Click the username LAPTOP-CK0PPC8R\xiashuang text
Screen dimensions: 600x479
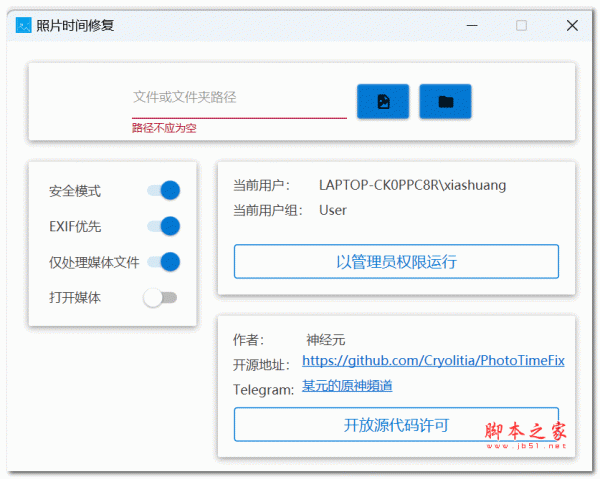coord(412,185)
